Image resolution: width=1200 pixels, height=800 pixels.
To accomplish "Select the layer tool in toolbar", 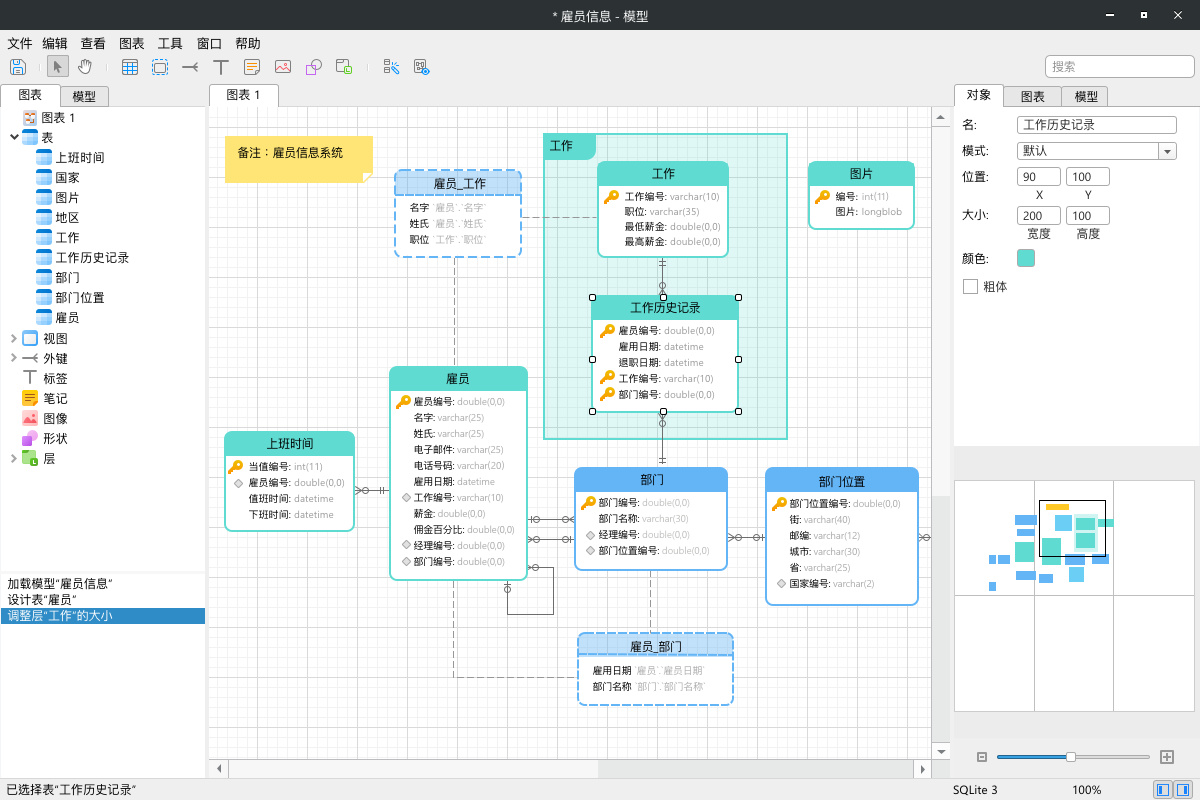I will [344, 67].
